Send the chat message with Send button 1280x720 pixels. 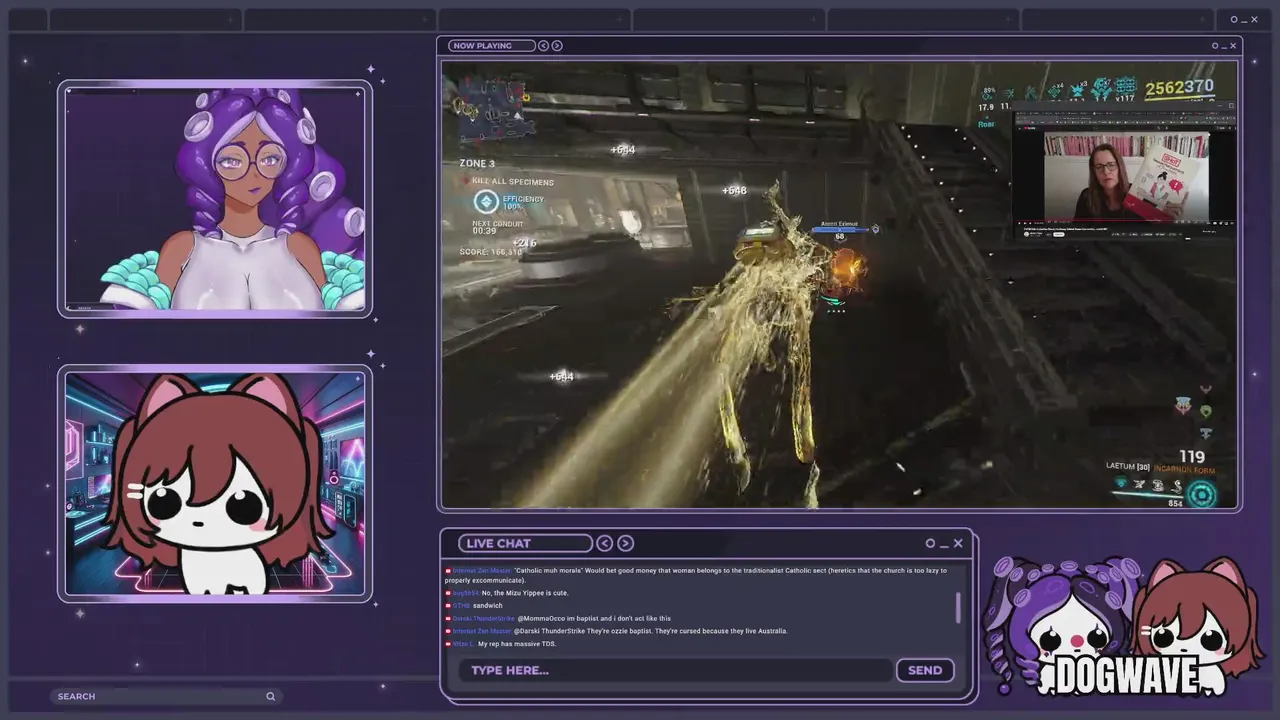coord(925,670)
